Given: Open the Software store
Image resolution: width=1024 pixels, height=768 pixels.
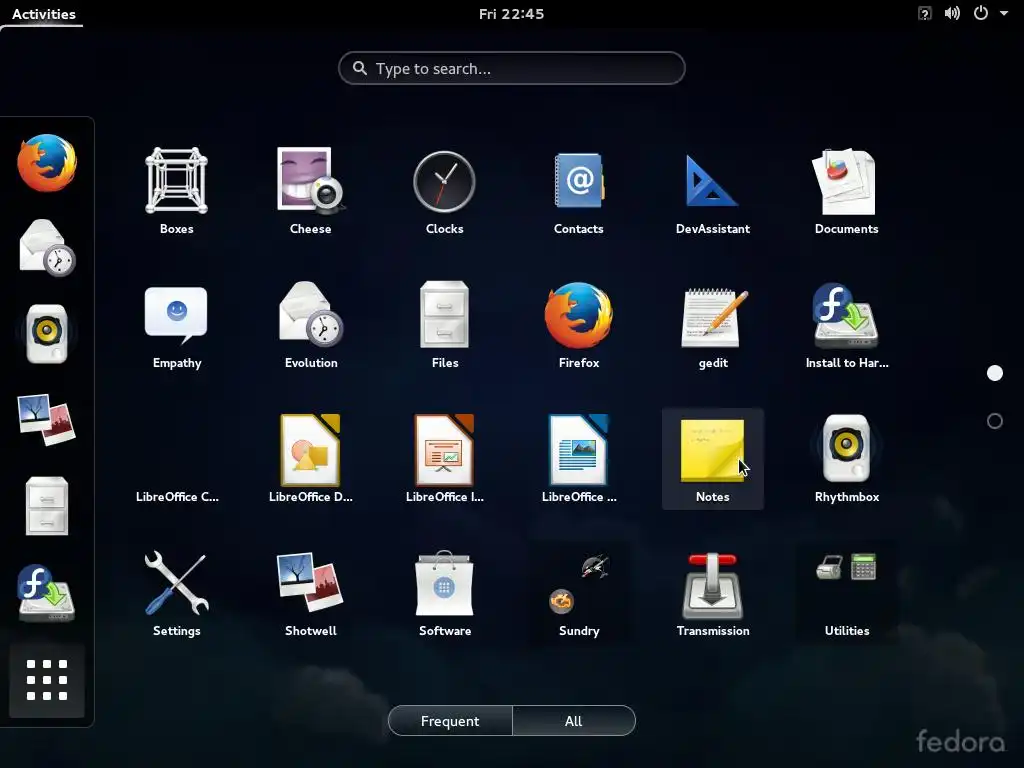Looking at the screenshot, I should click(x=444, y=592).
